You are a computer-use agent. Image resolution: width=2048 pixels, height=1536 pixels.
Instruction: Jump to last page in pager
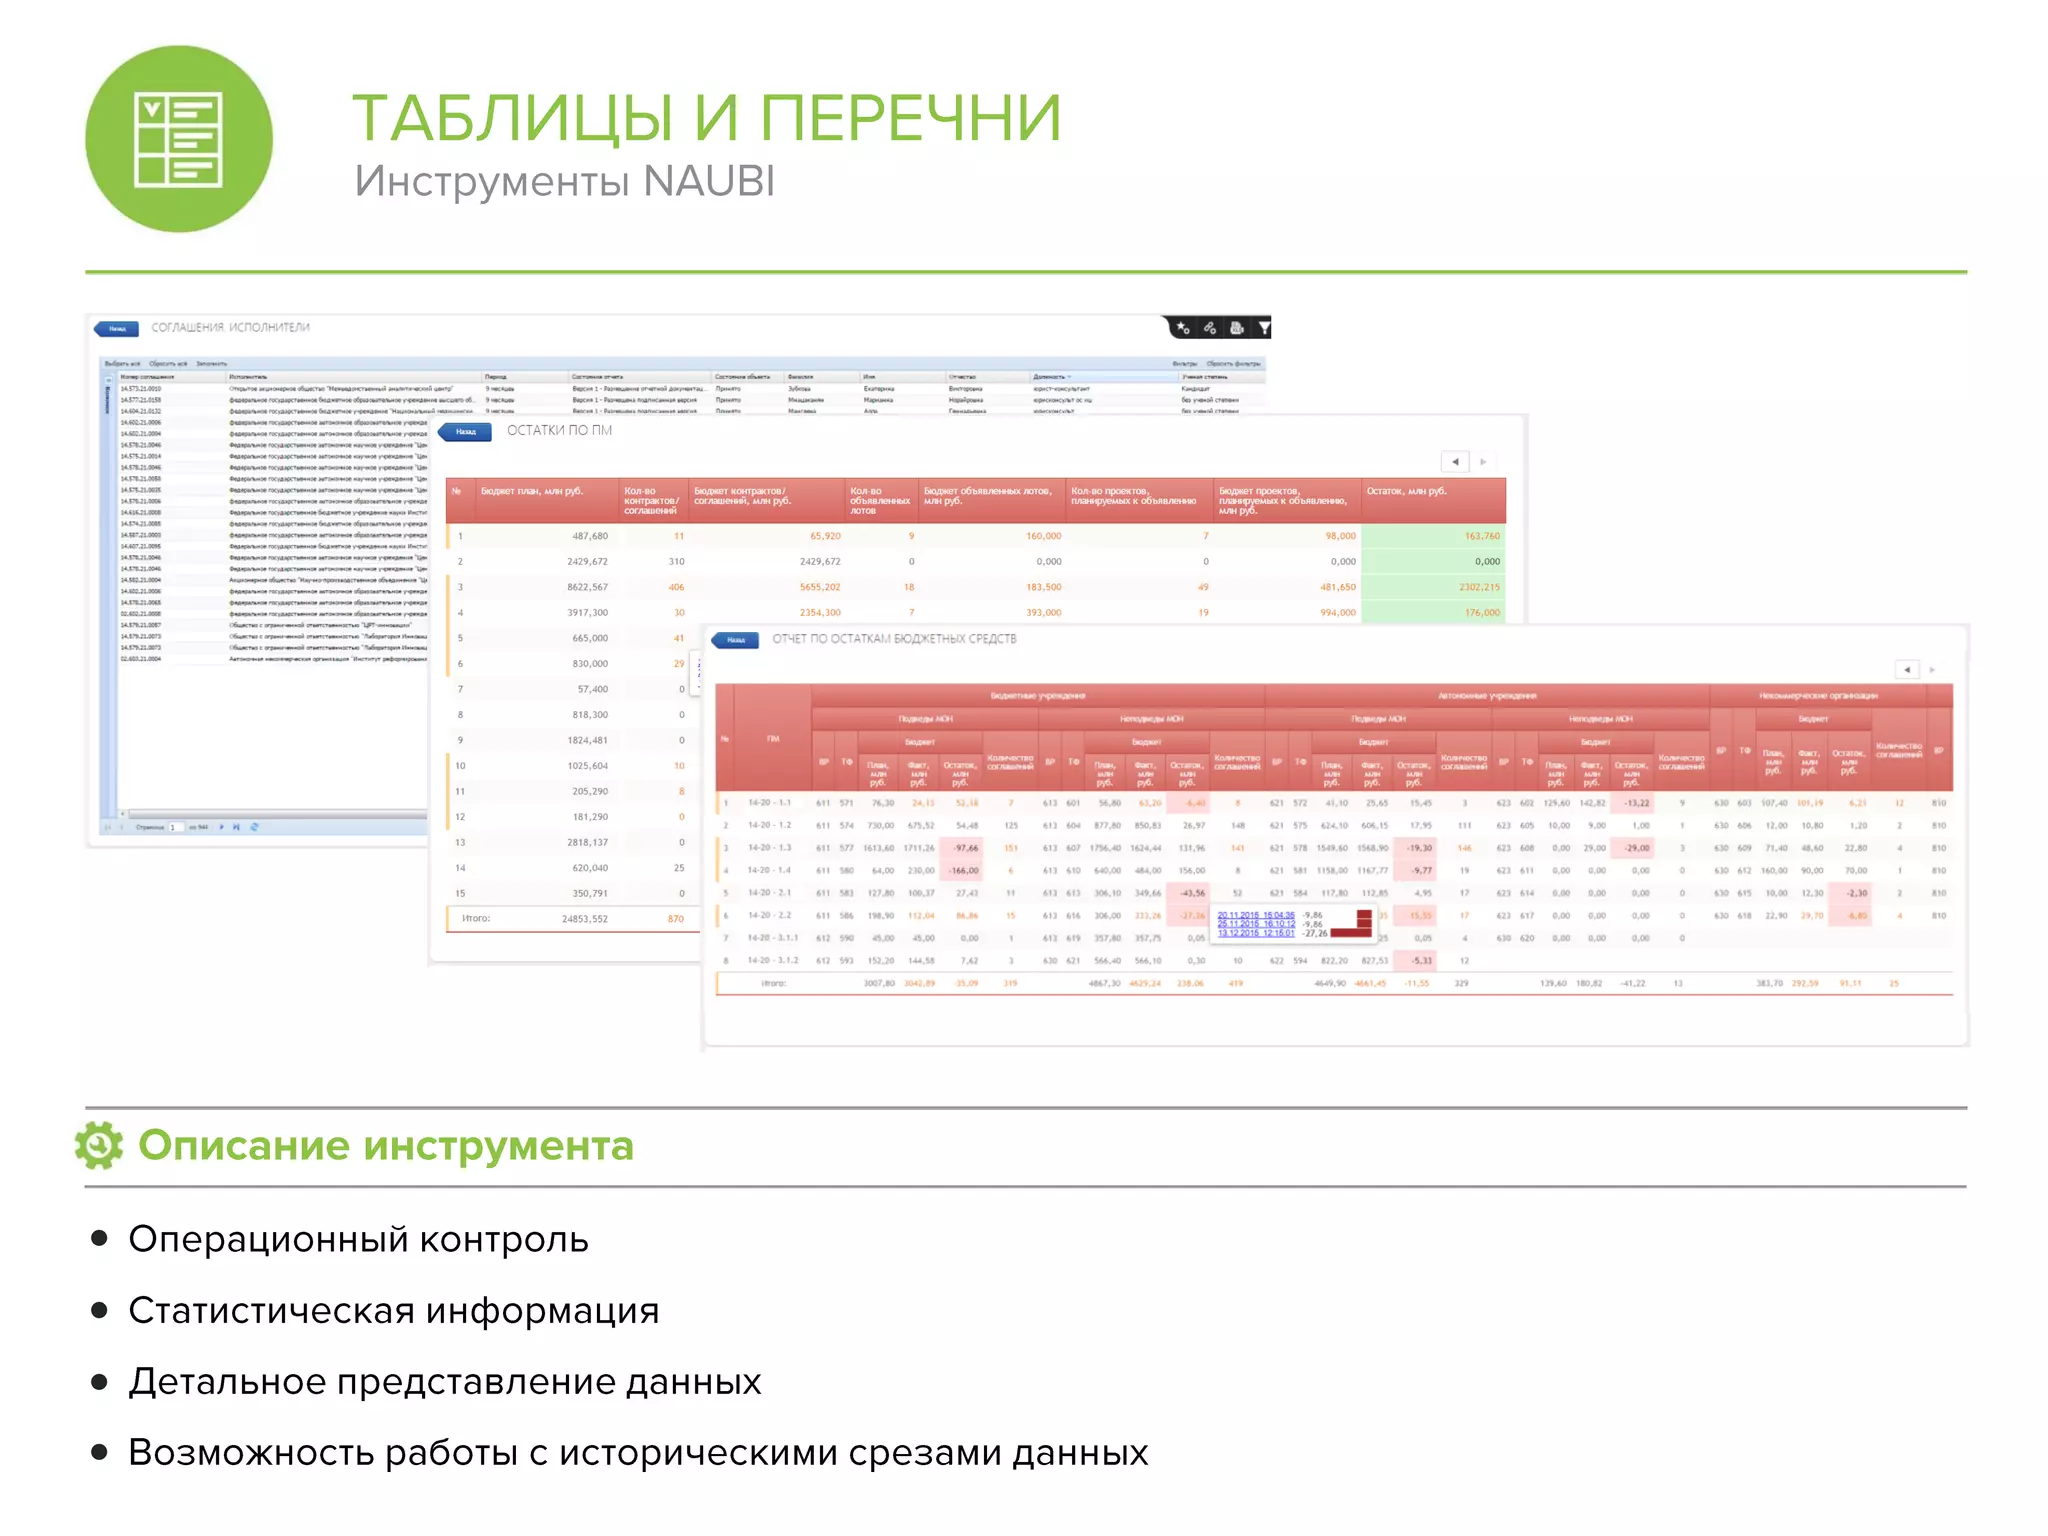236,827
